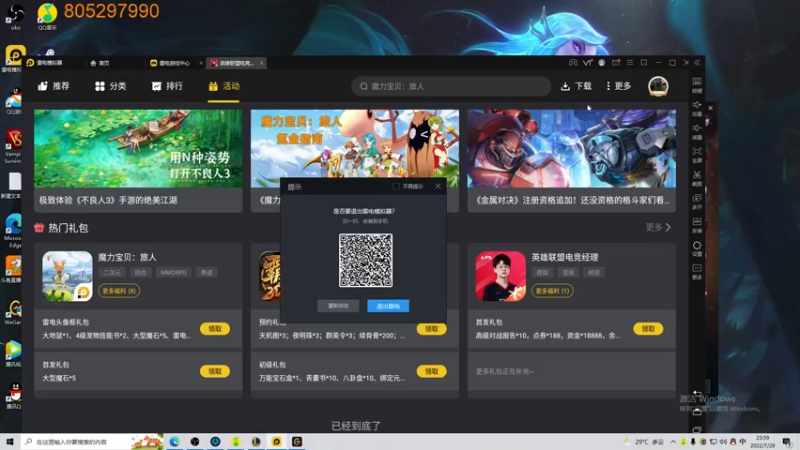The height and width of the screenshot is (450, 800).
Task: Close the 提示 exit prompt dialog
Action: (438, 186)
